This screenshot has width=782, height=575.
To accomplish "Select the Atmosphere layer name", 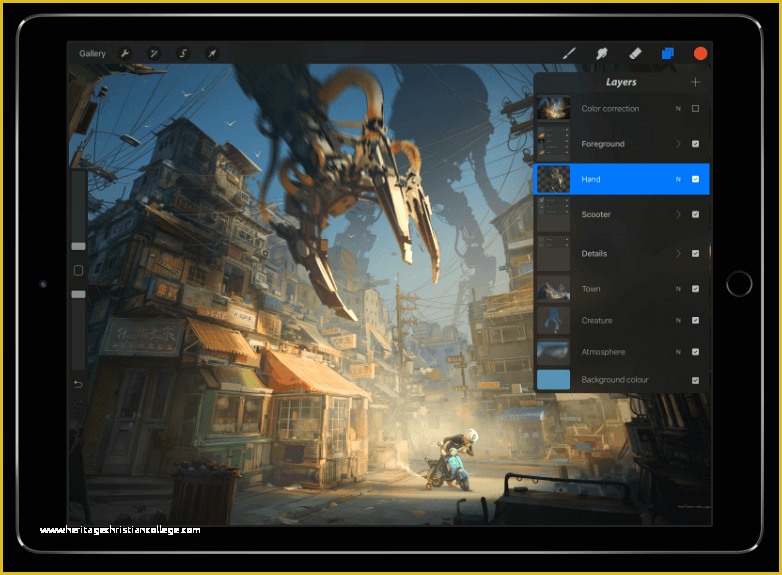I will (x=603, y=352).
